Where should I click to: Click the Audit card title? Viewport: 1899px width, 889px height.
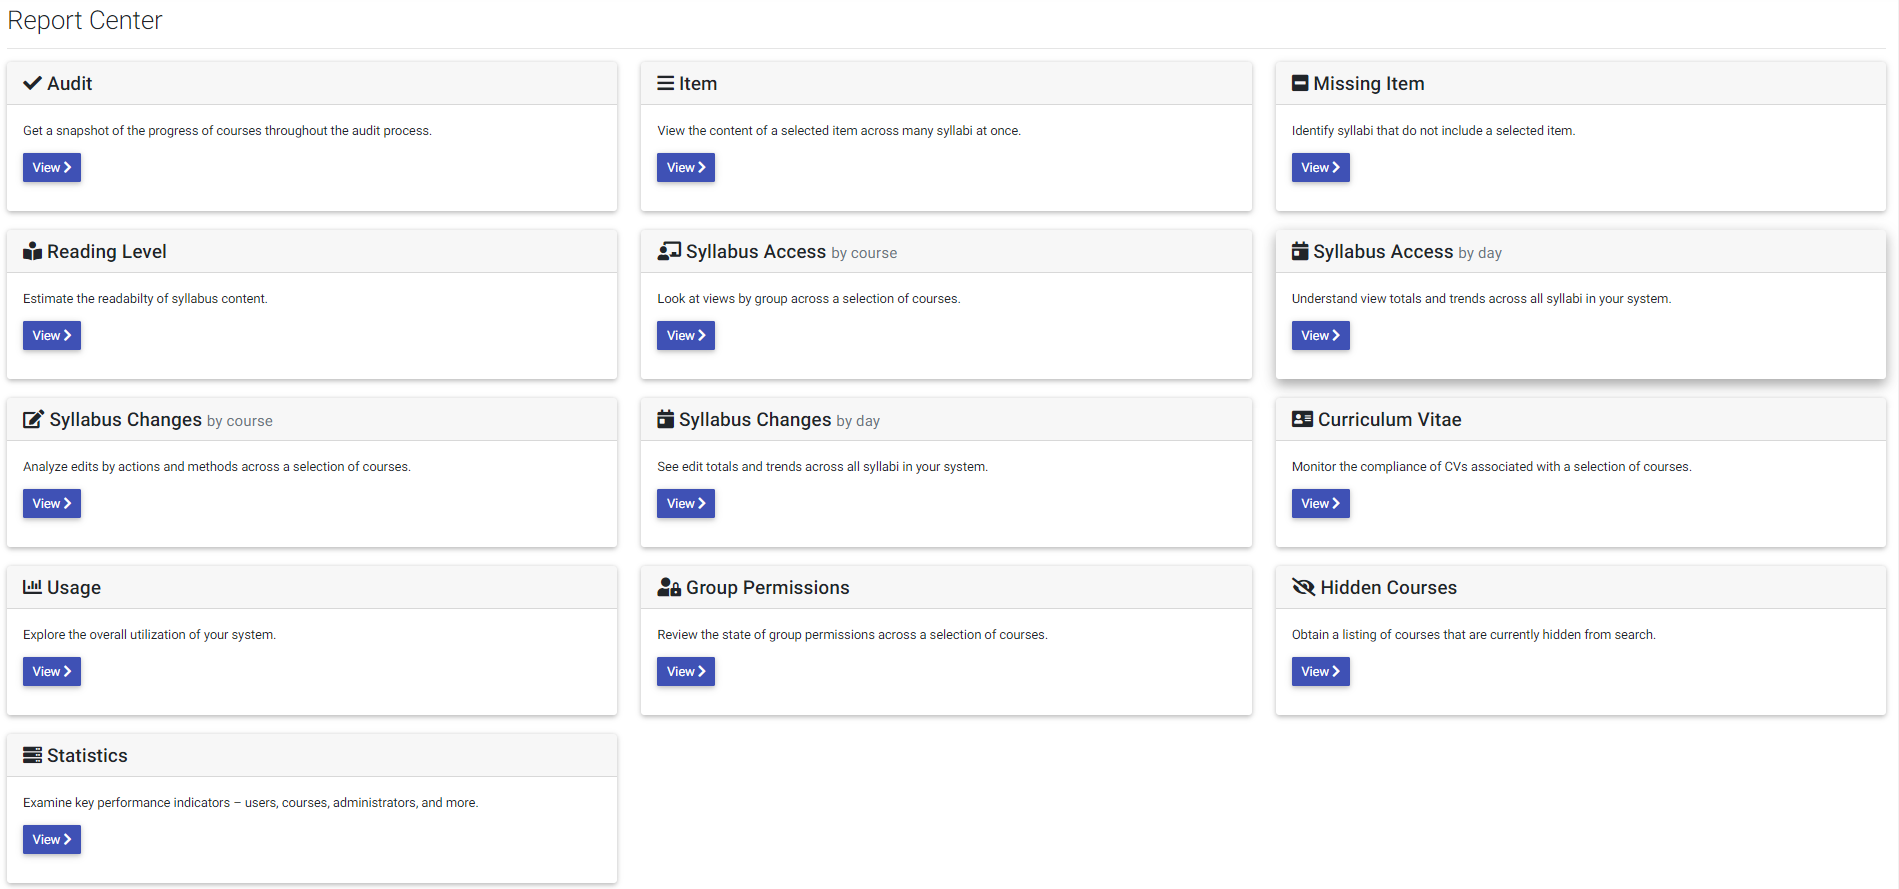tap(70, 83)
